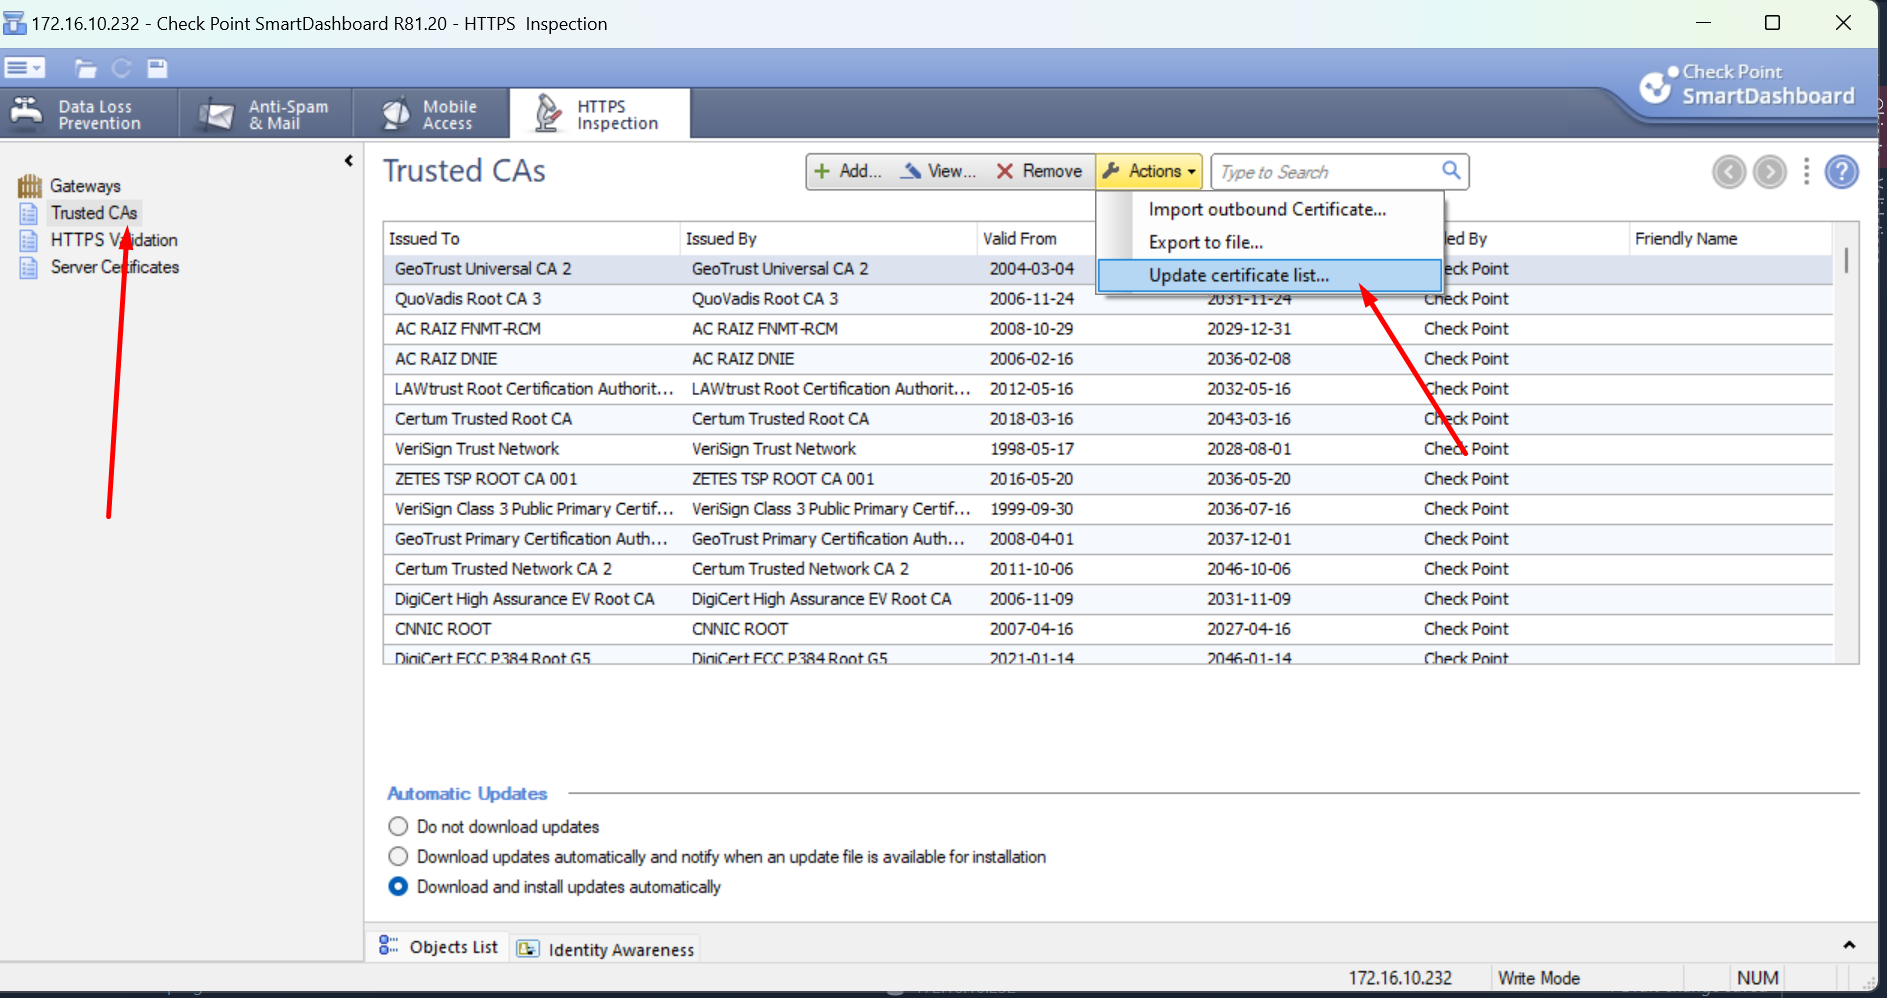The image size is (1887, 998).
Task: Open the Actions dropdown
Action: pos(1148,171)
